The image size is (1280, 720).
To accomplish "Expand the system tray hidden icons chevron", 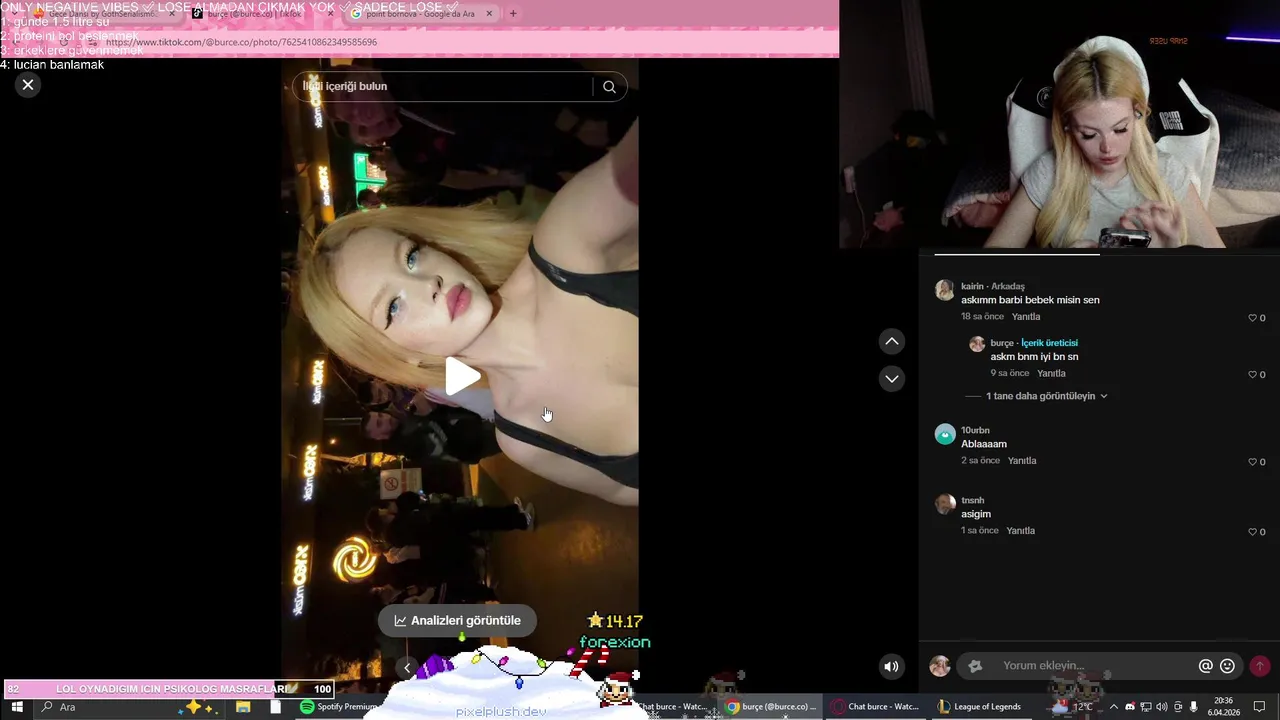I will coord(1114,707).
